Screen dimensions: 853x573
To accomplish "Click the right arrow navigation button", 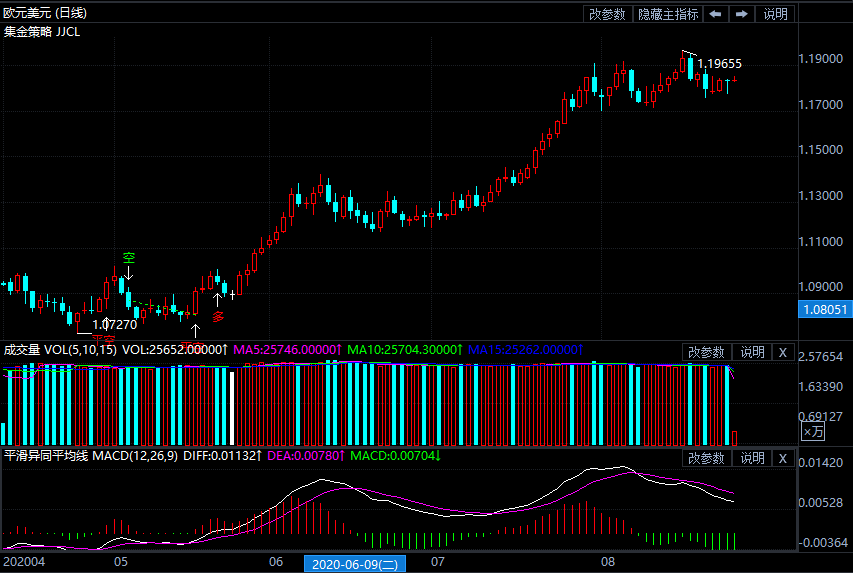I will pos(742,14).
